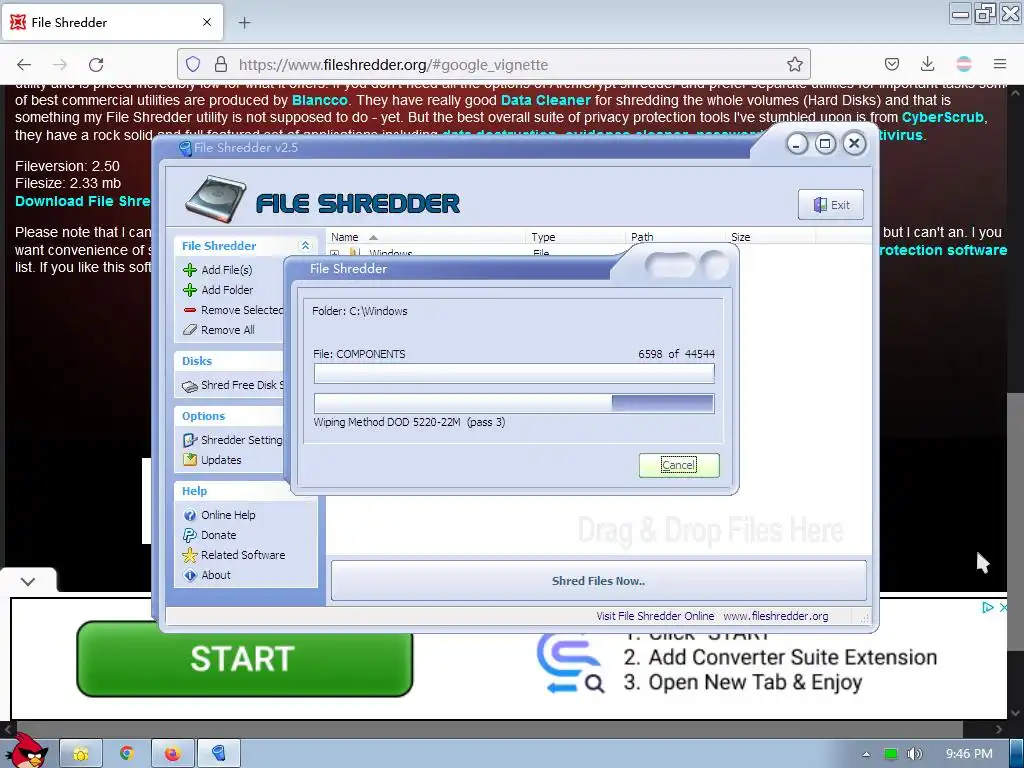The width and height of the screenshot is (1024, 768).
Task: Click the AdChoices icon on the banner ad
Action: point(987,607)
